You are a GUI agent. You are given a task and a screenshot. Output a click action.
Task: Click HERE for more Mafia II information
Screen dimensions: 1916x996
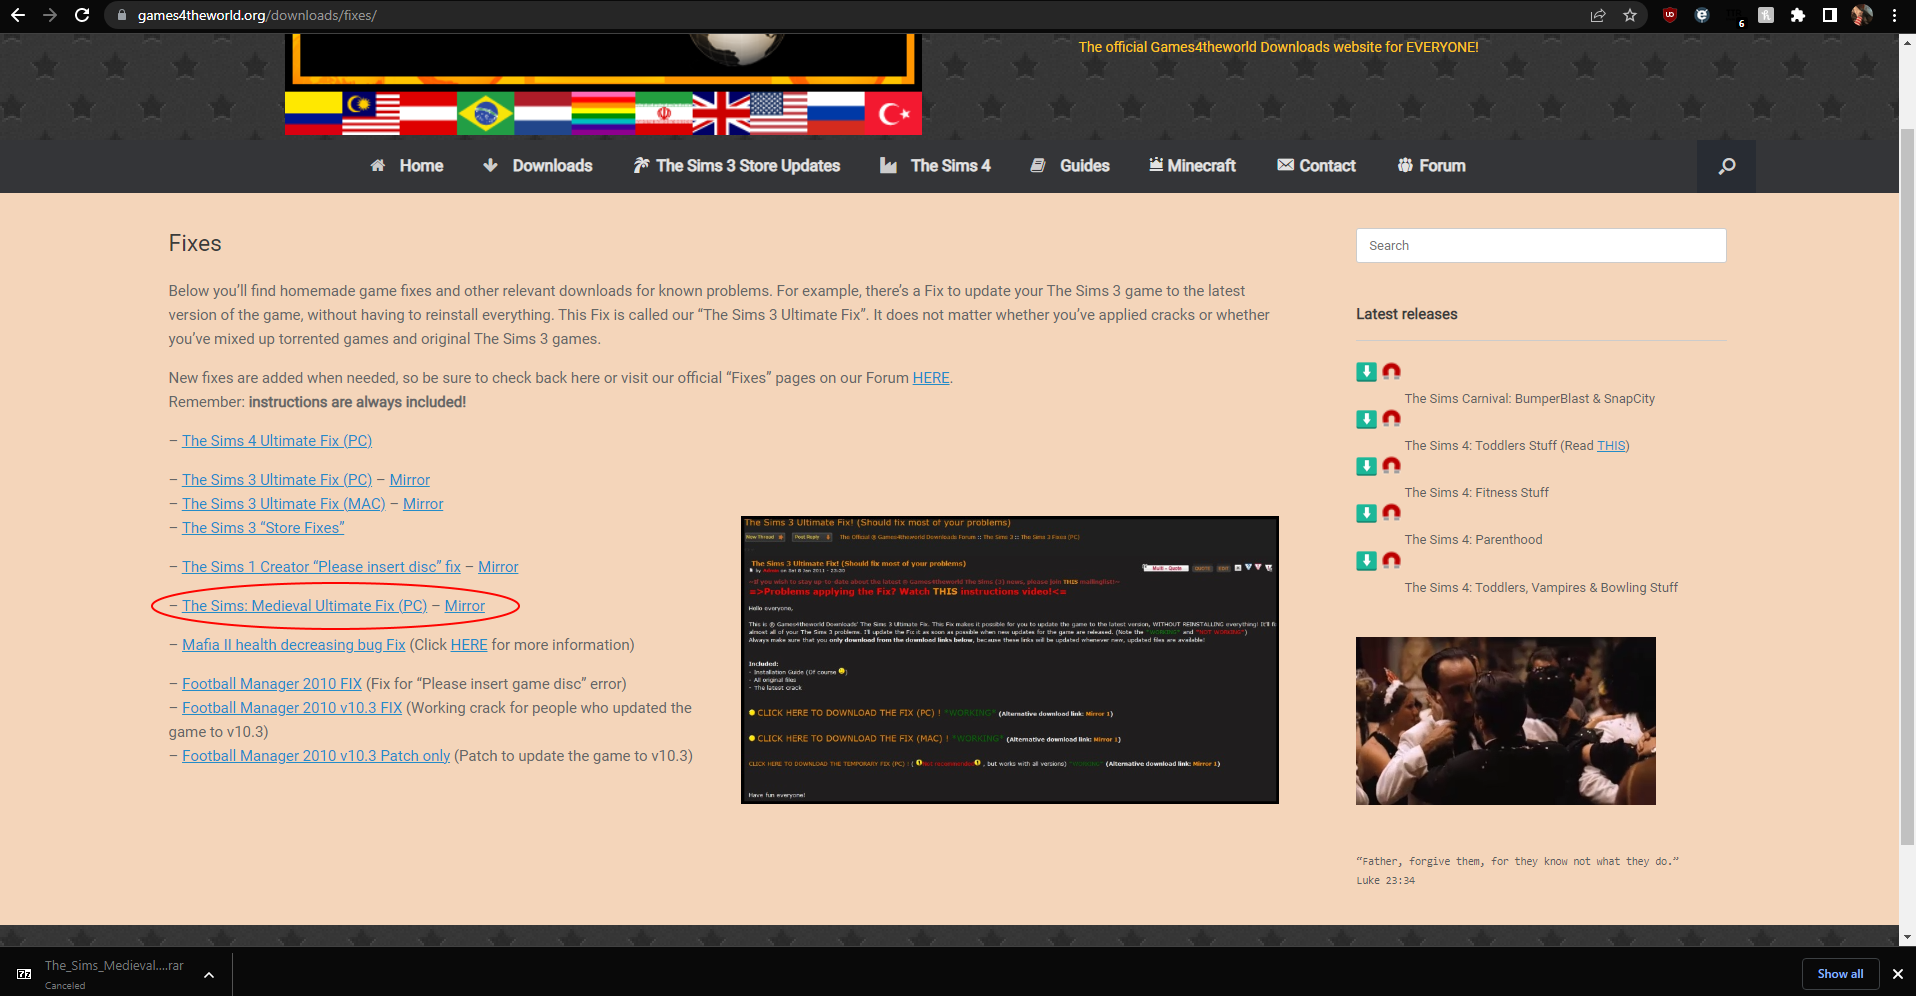pos(469,645)
